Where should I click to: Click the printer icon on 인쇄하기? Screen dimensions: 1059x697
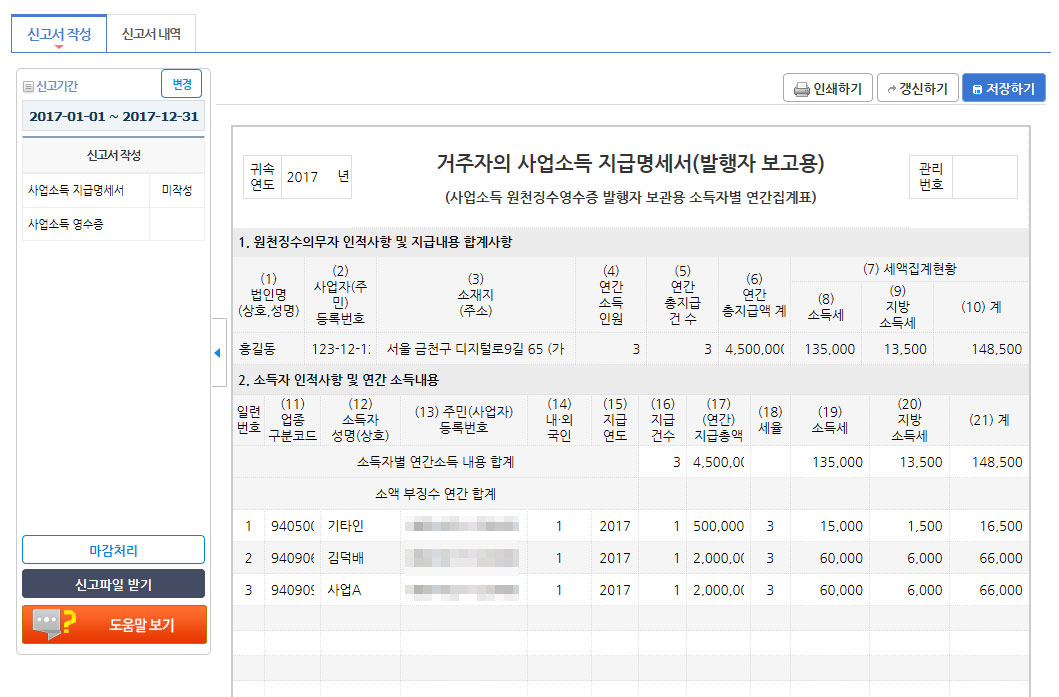click(802, 89)
